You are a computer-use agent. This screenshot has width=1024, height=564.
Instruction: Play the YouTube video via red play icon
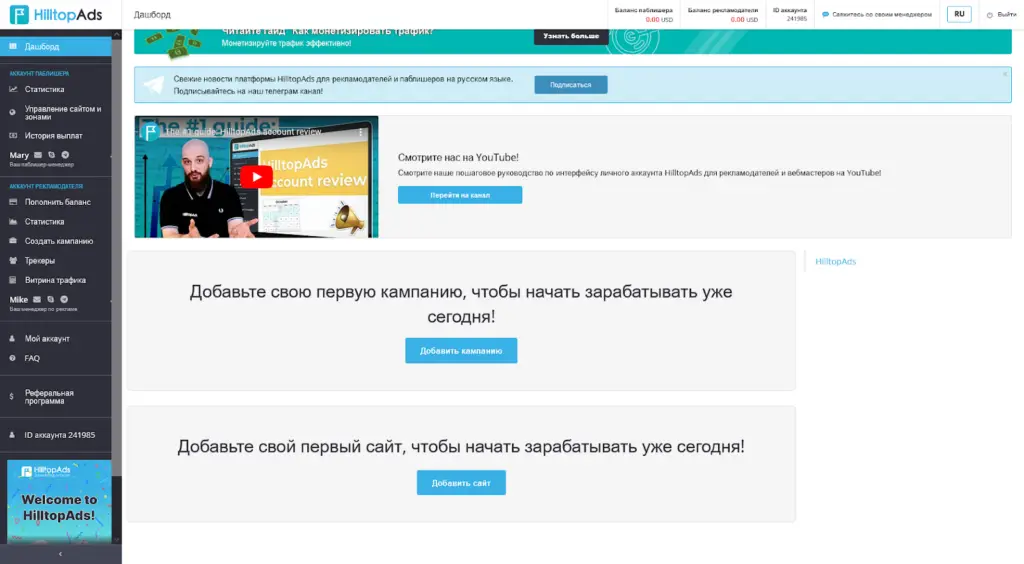click(256, 177)
